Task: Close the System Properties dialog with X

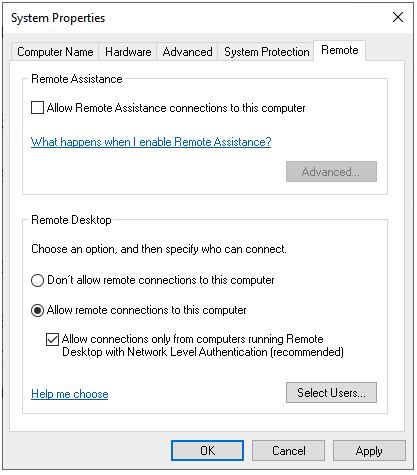Action: click(398, 17)
